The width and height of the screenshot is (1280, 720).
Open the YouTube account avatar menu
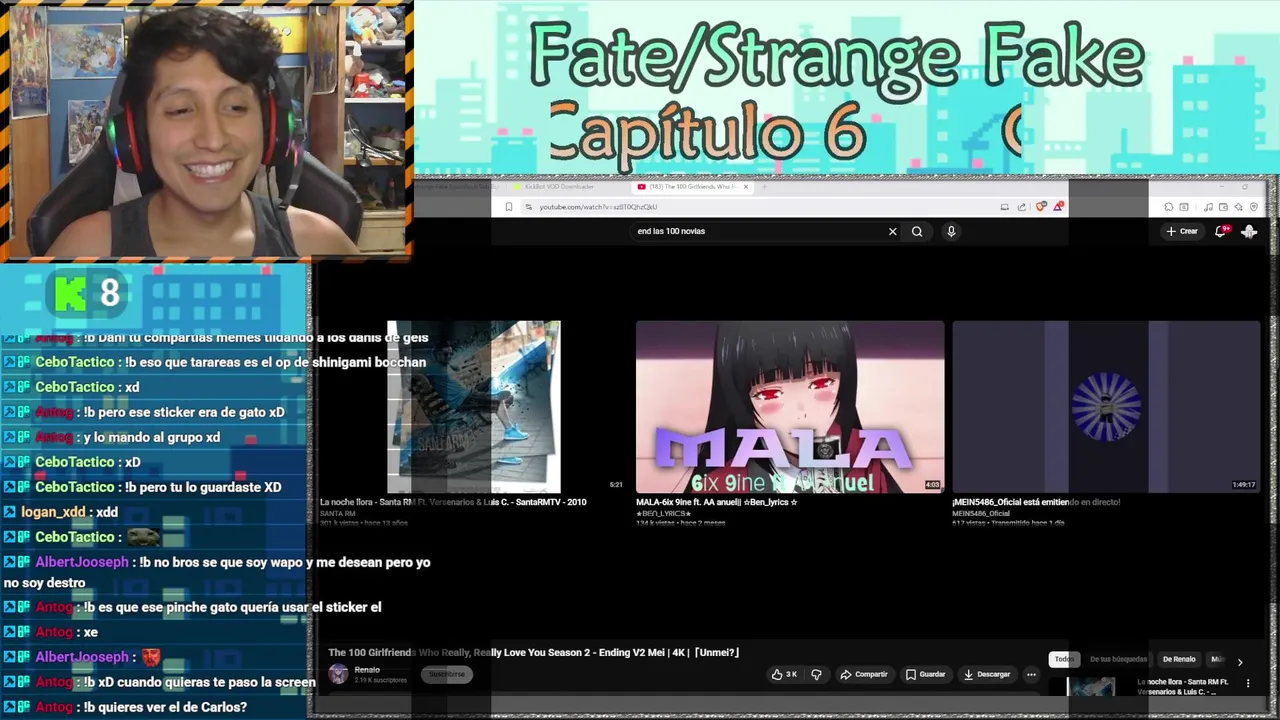coord(1249,231)
